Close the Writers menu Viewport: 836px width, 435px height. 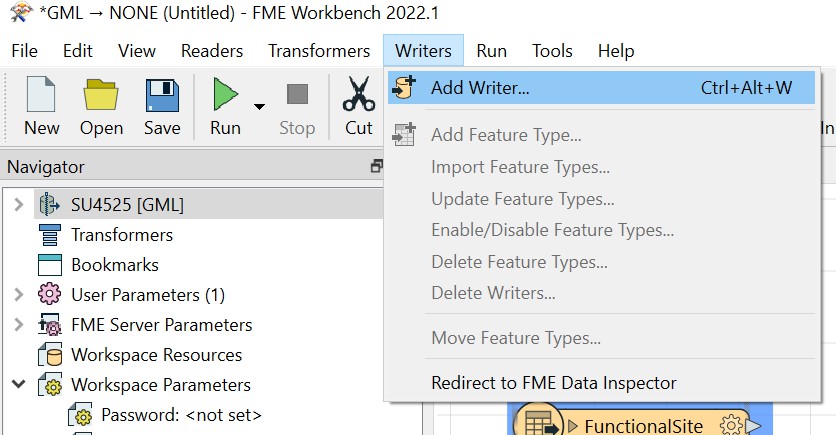423,51
